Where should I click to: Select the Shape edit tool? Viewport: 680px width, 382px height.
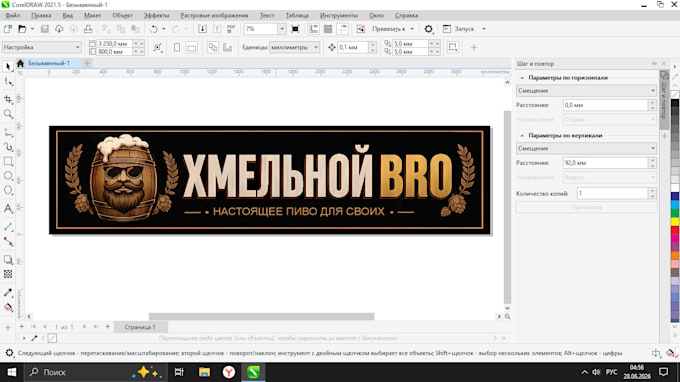[x=8, y=82]
